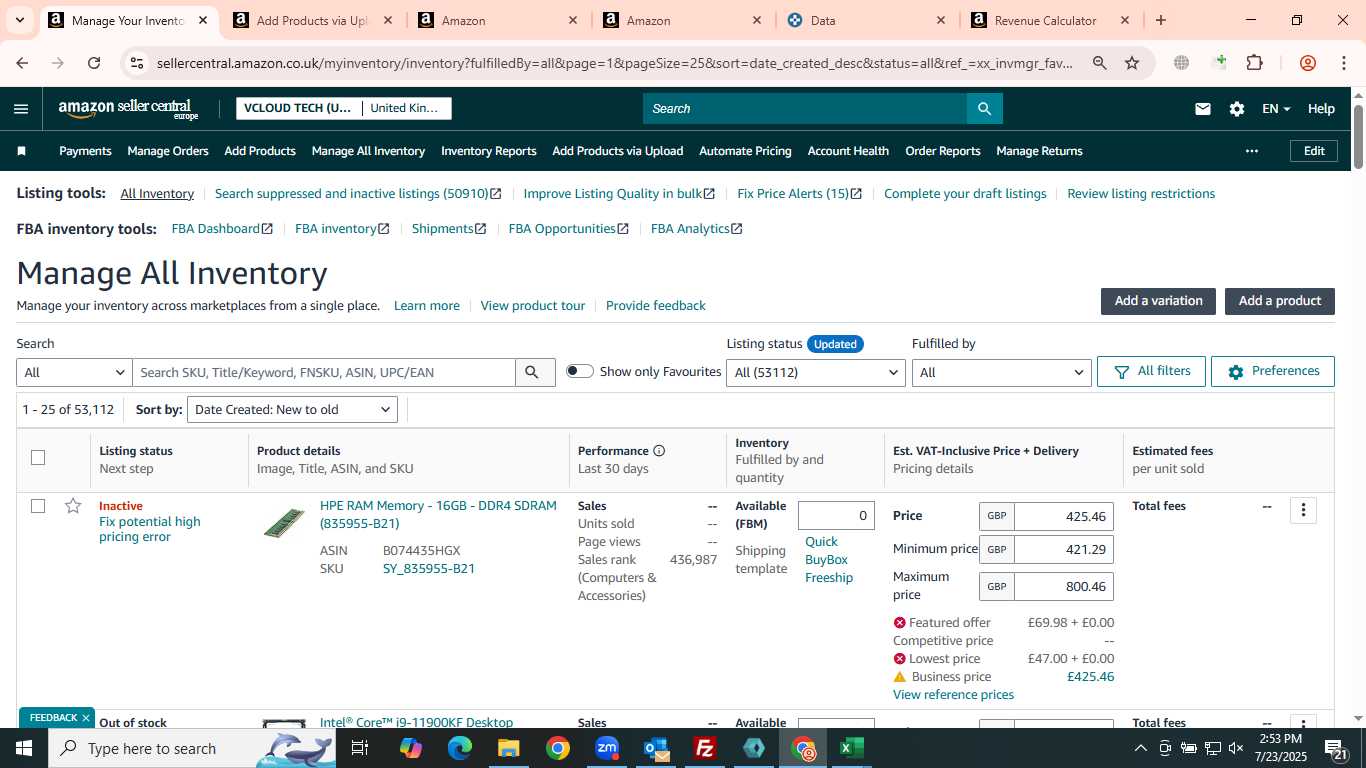Screen dimensions: 1366x768
Task: Open Seller Central settings gear
Action: pyautogui.click(x=1237, y=109)
